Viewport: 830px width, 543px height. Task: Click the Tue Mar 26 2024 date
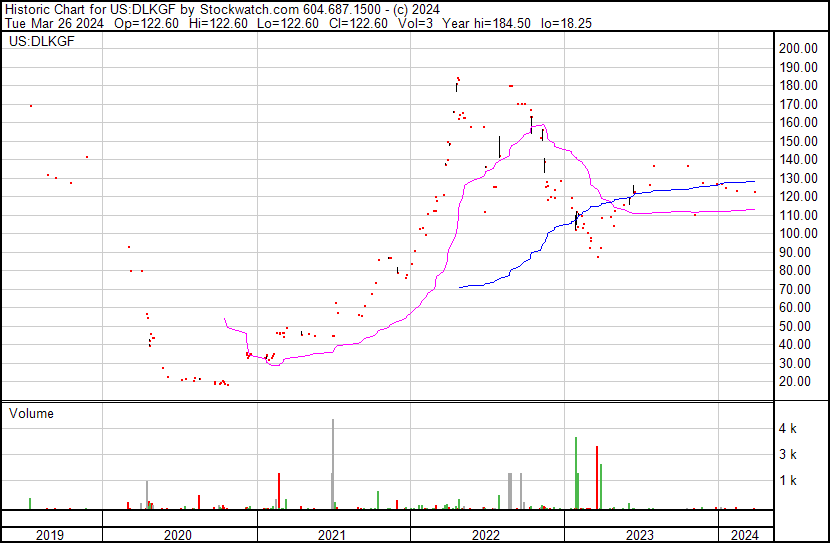pos(55,23)
